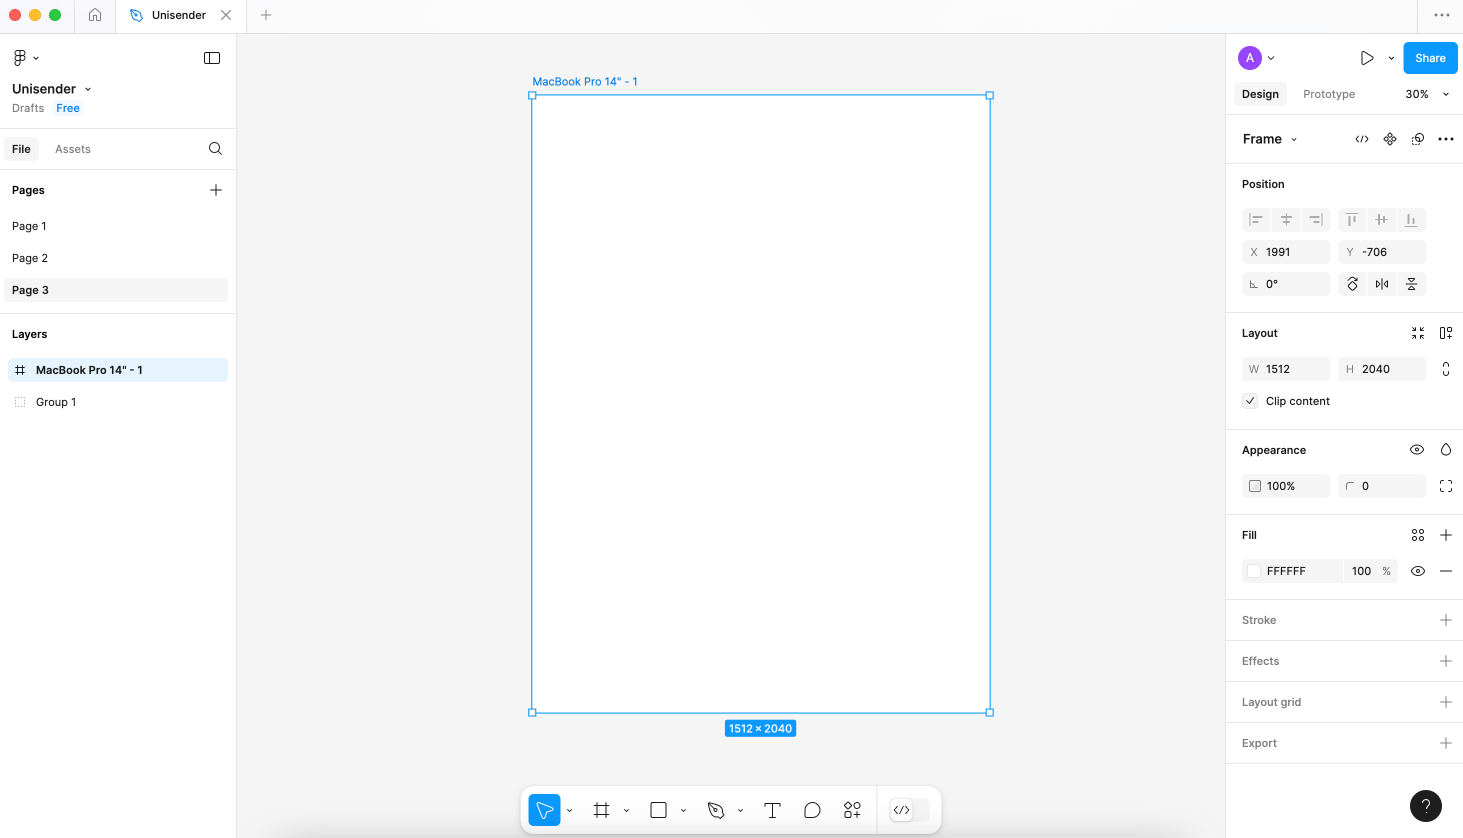Screen dimensions: 1463x838
Task: Choose the Frame tool
Action: click(601, 810)
